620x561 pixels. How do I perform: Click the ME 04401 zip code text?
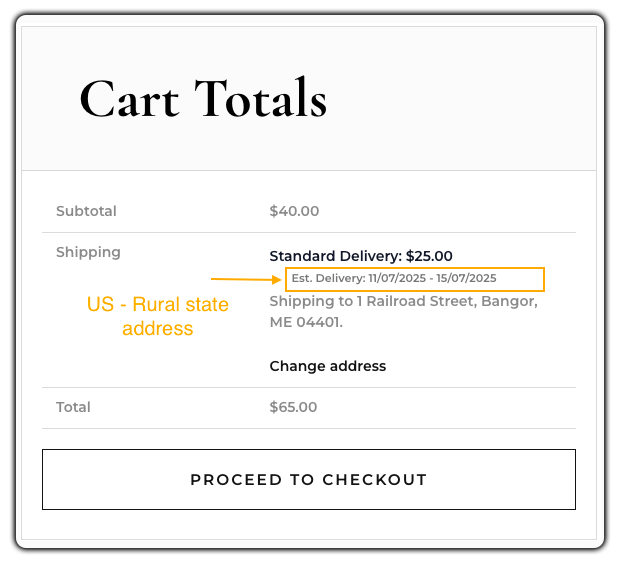point(306,322)
